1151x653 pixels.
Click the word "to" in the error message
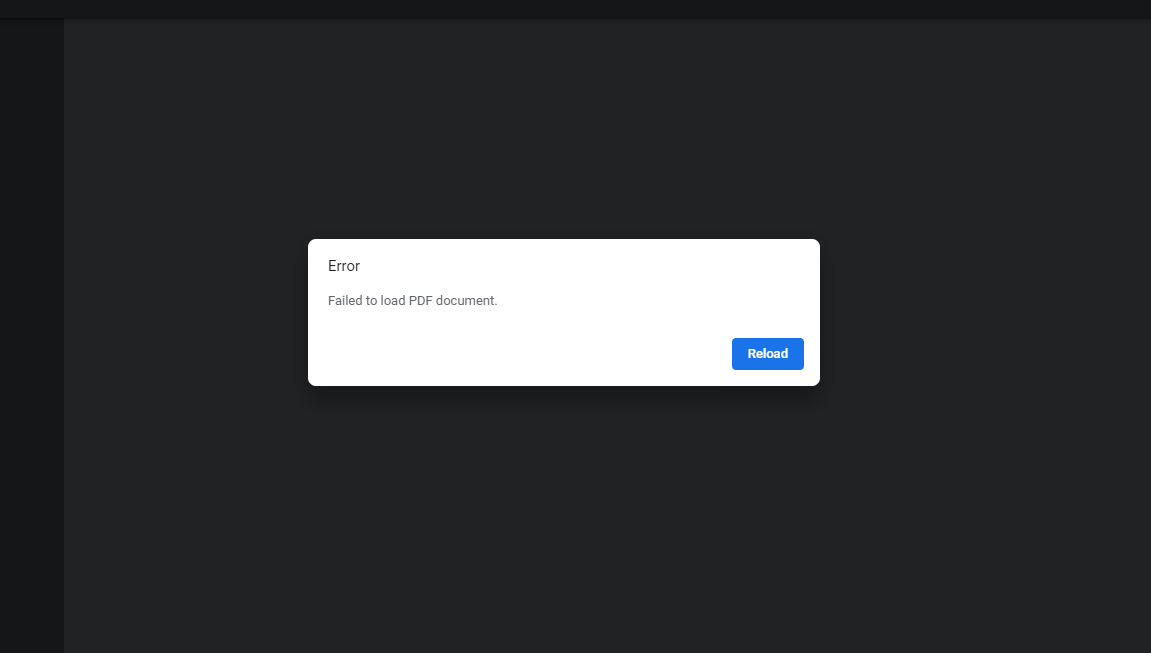tap(371, 300)
